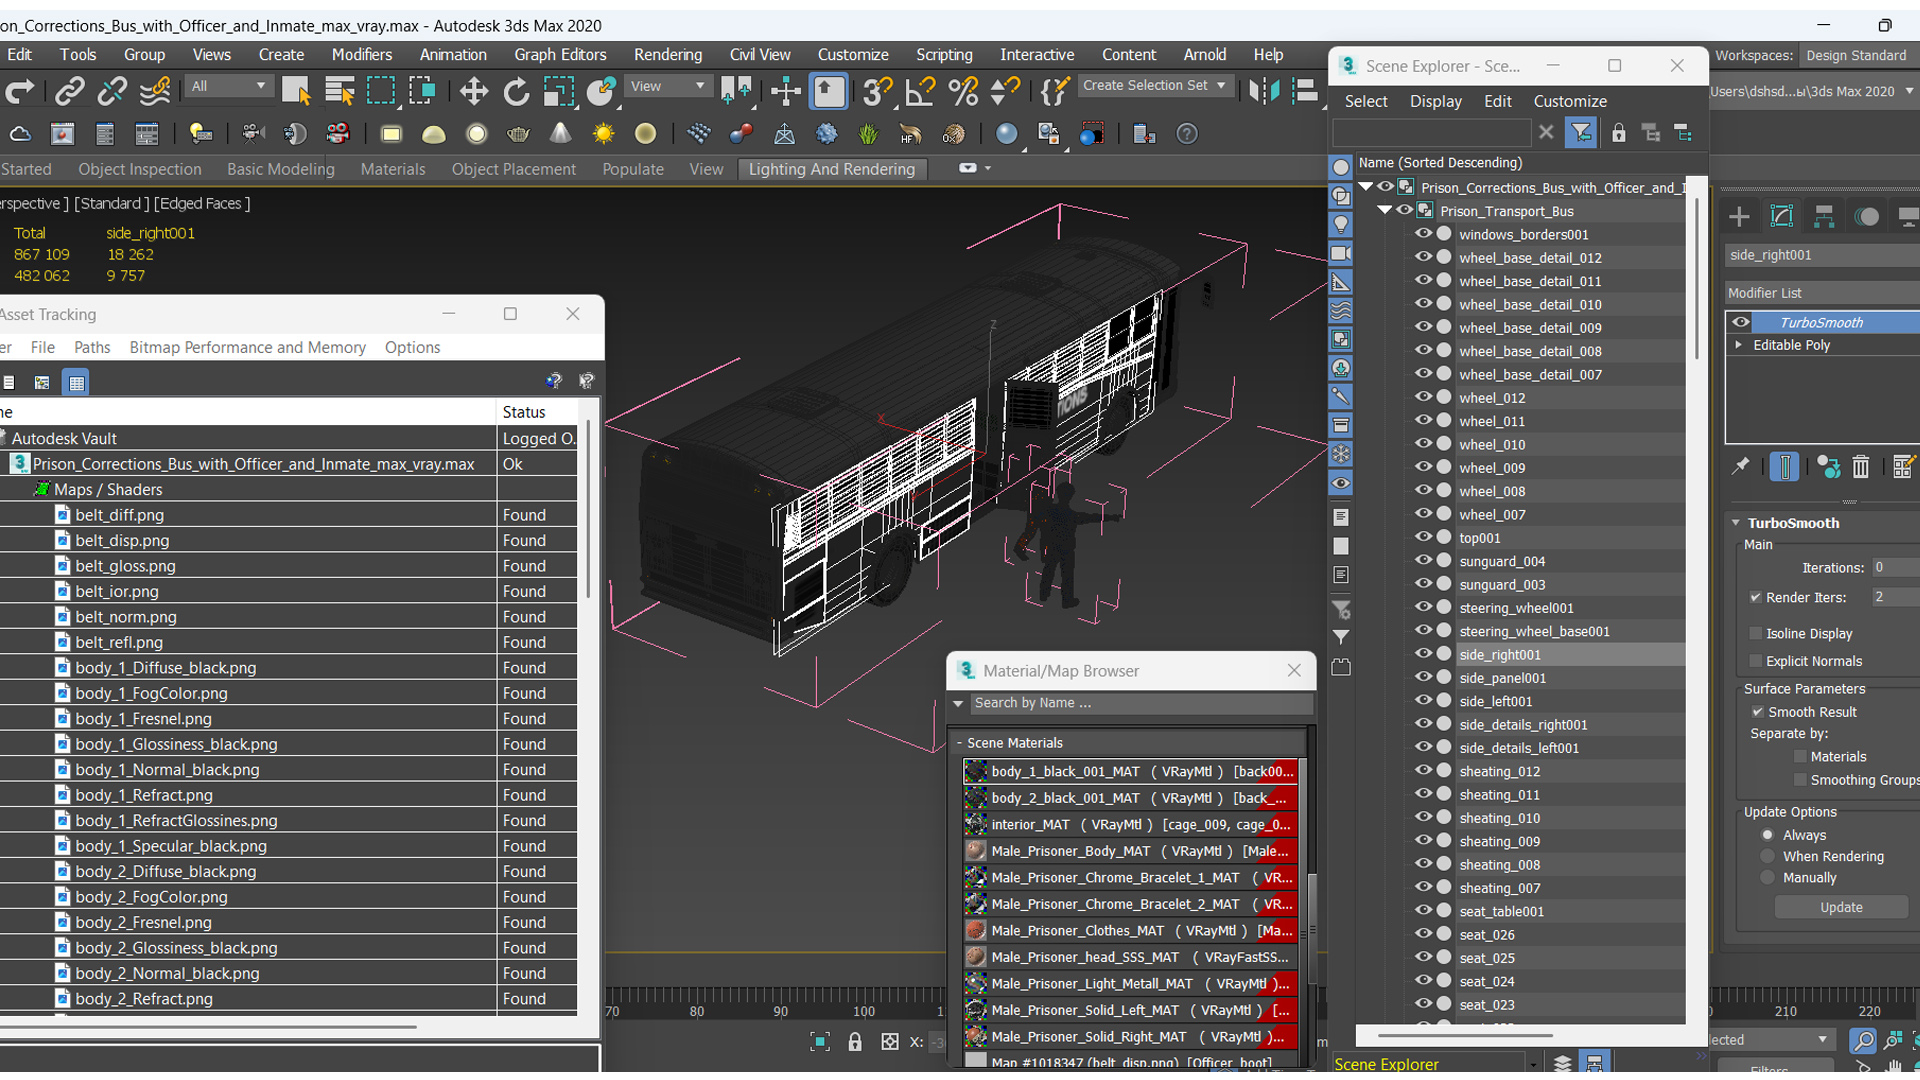Collapse the top-level scene root node
The width and height of the screenshot is (1920, 1080).
pos(1366,187)
